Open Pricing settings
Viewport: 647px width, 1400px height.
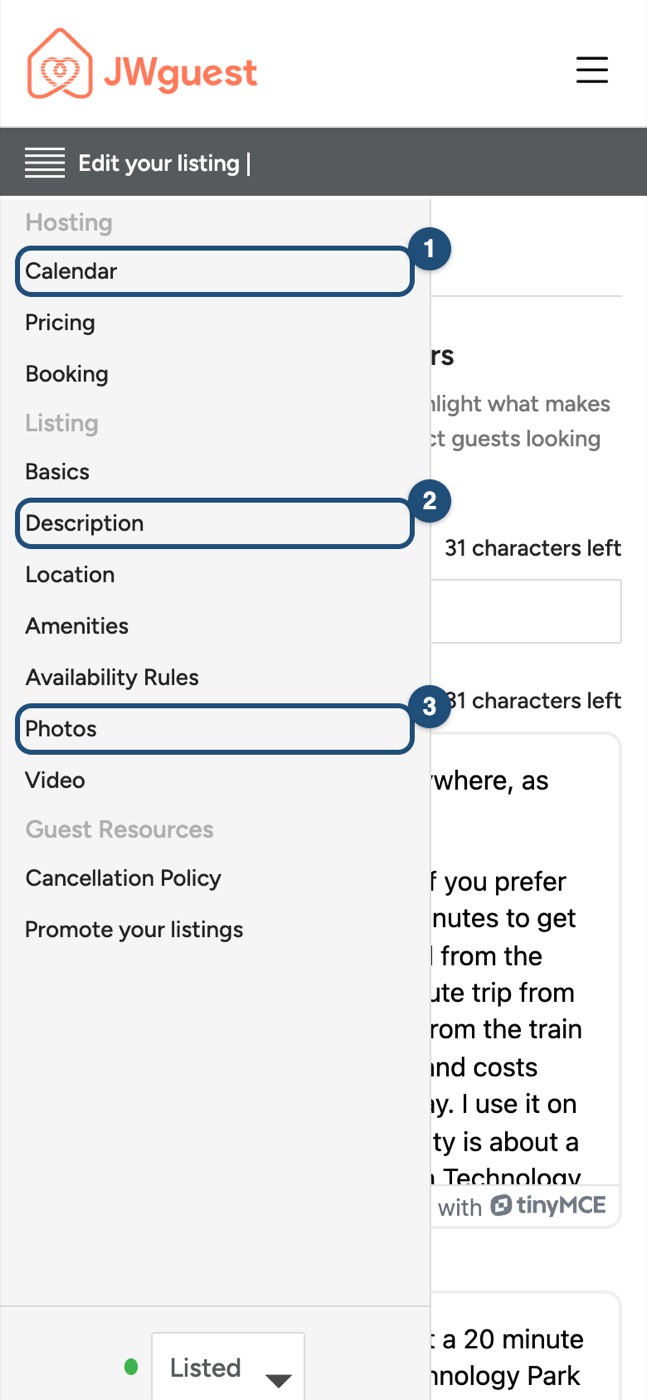(x=60, y=322)
